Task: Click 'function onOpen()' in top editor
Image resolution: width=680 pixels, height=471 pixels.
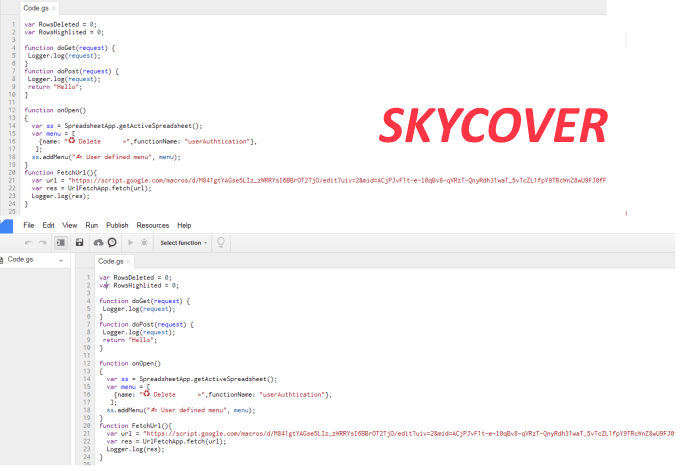Action: (55, 110)
